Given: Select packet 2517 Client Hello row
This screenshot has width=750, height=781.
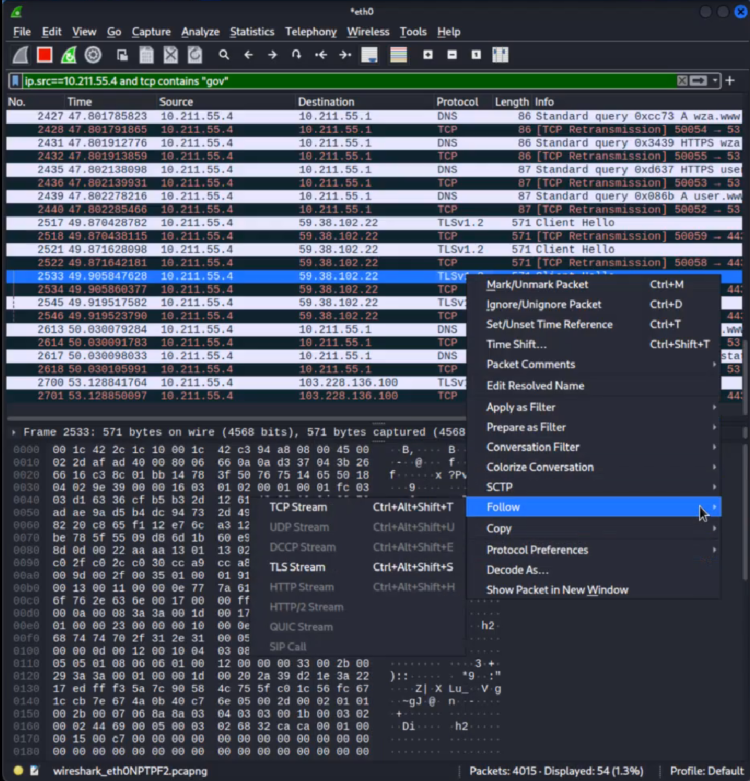Looking at the screenshot, I should pyautogui.click(x=374, y=223).
